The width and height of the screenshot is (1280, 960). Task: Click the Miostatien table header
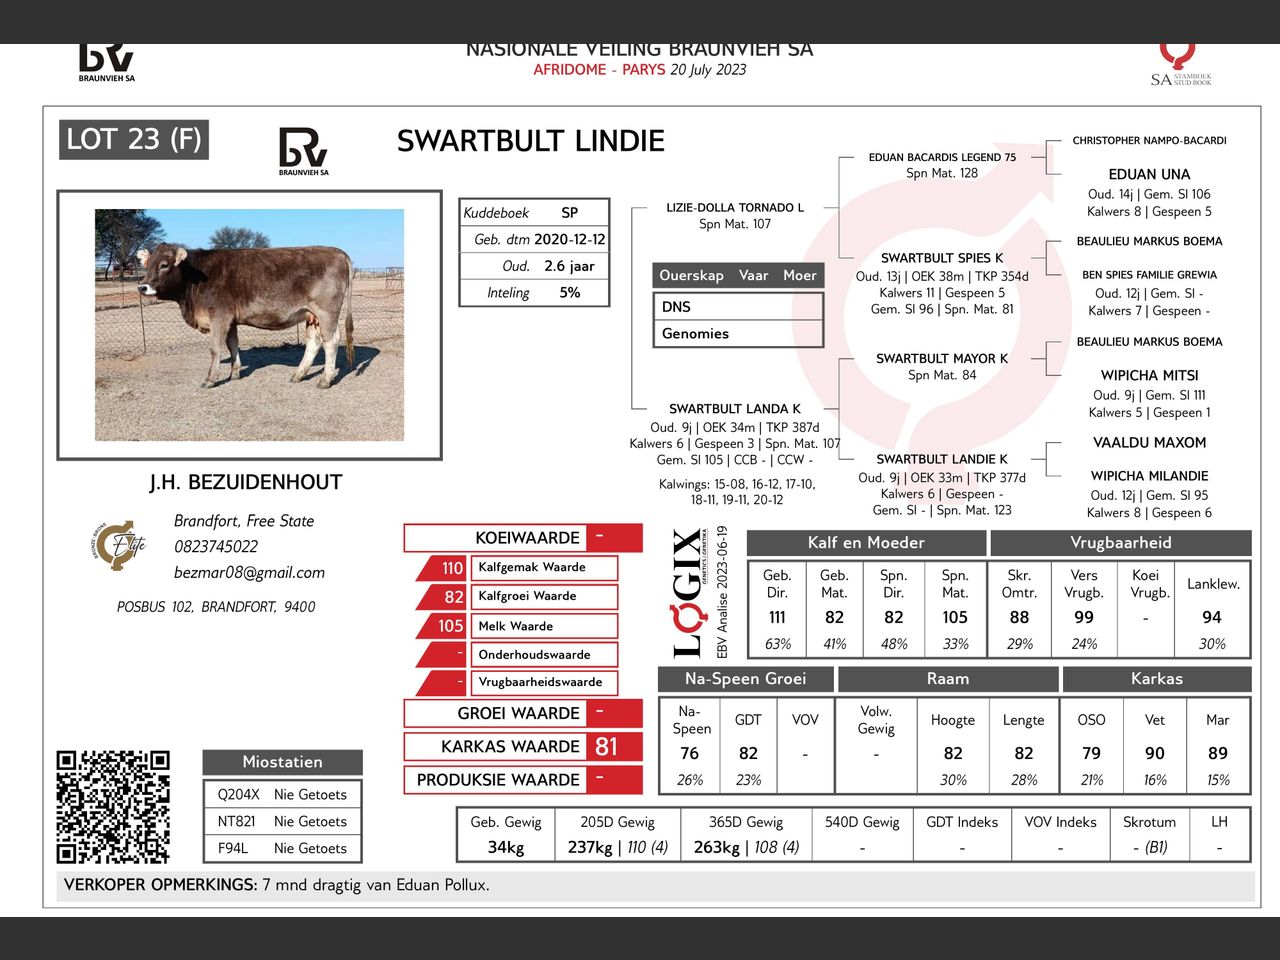[x=282, y=761]
